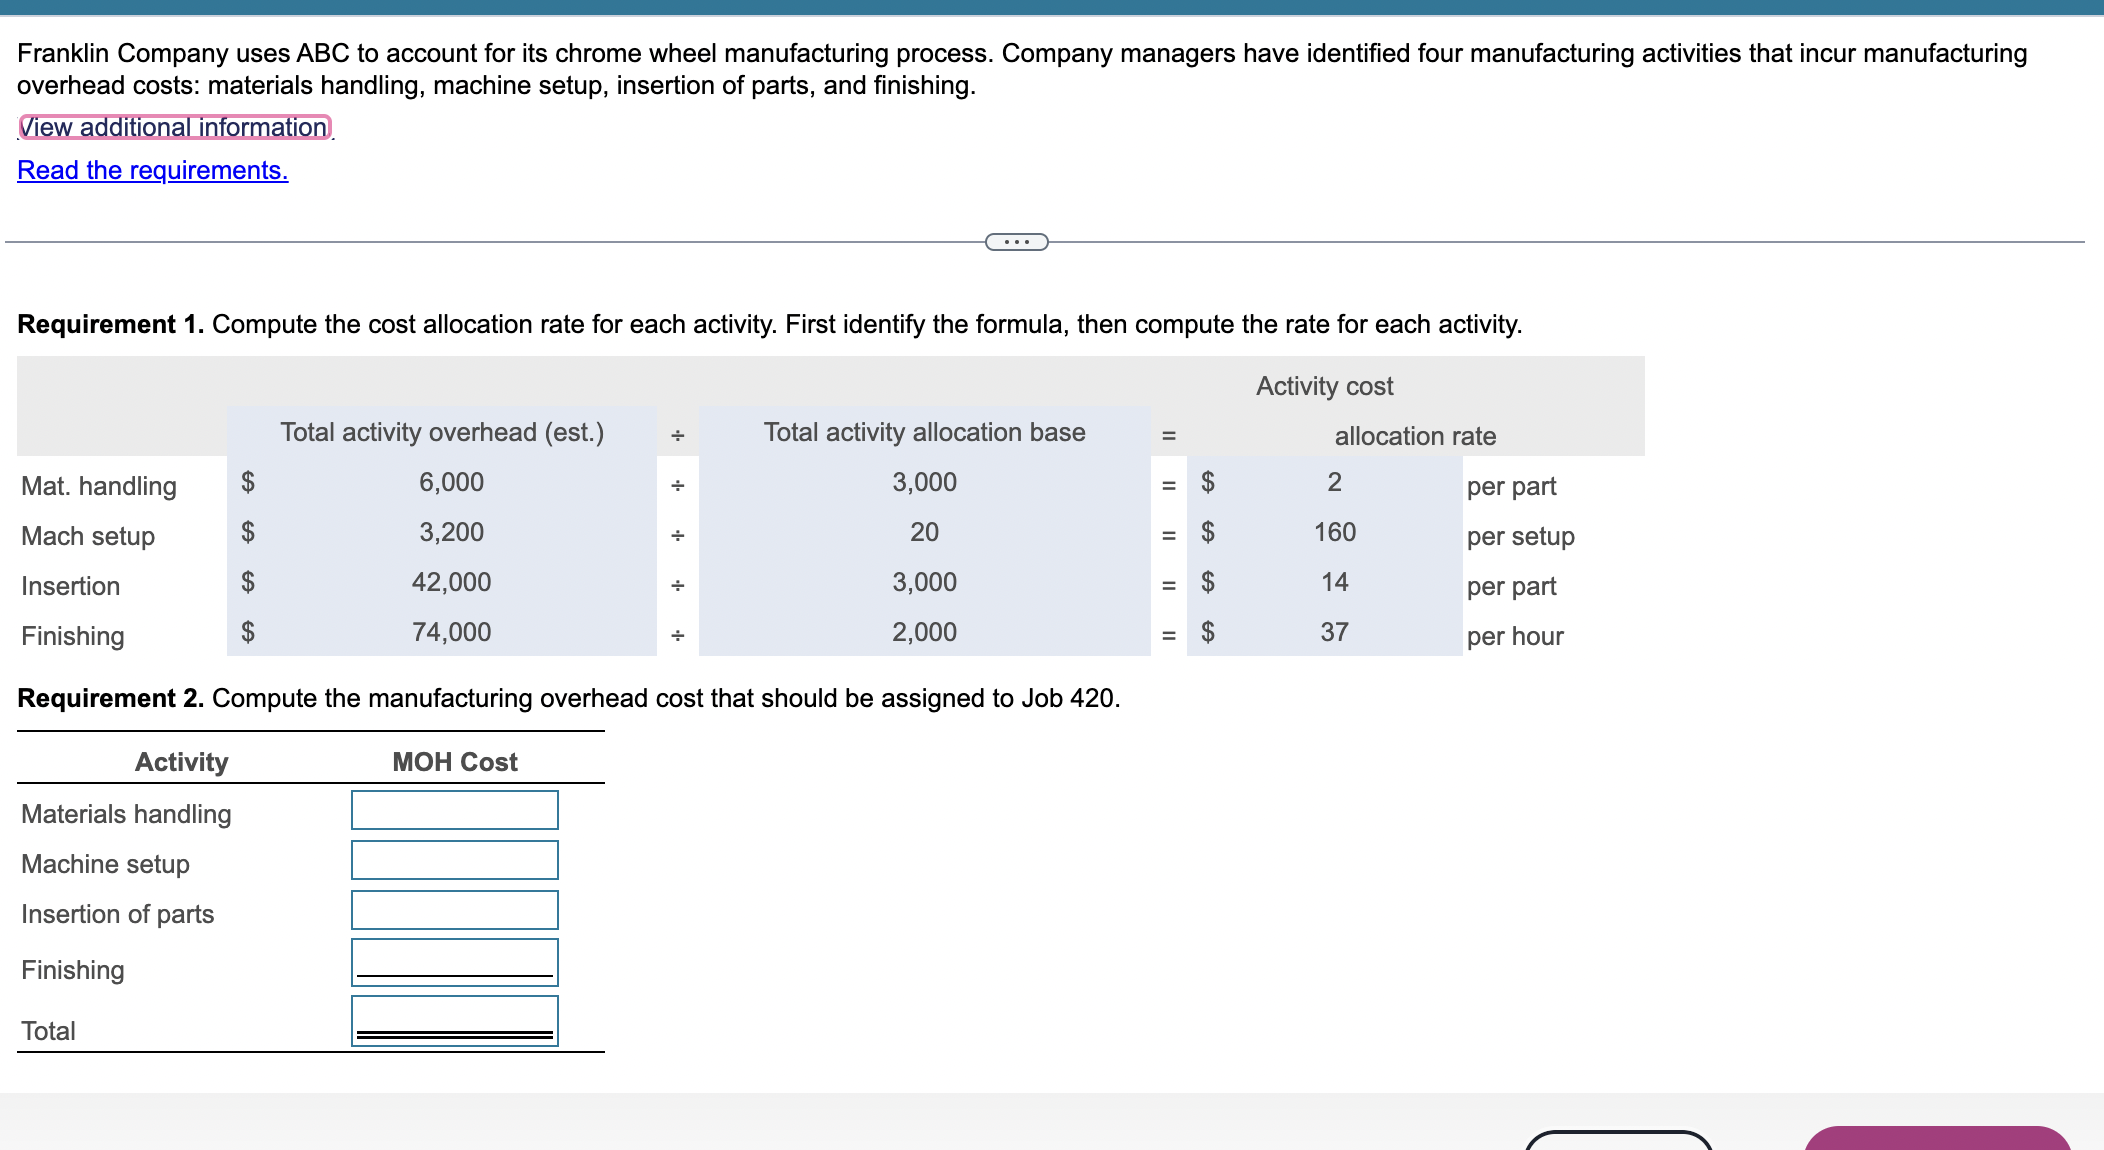The width and height of the screenshot is (2104, 1150).
Task: Click the Insertion of parts MOH Cost field
Action: pos(452,910)
